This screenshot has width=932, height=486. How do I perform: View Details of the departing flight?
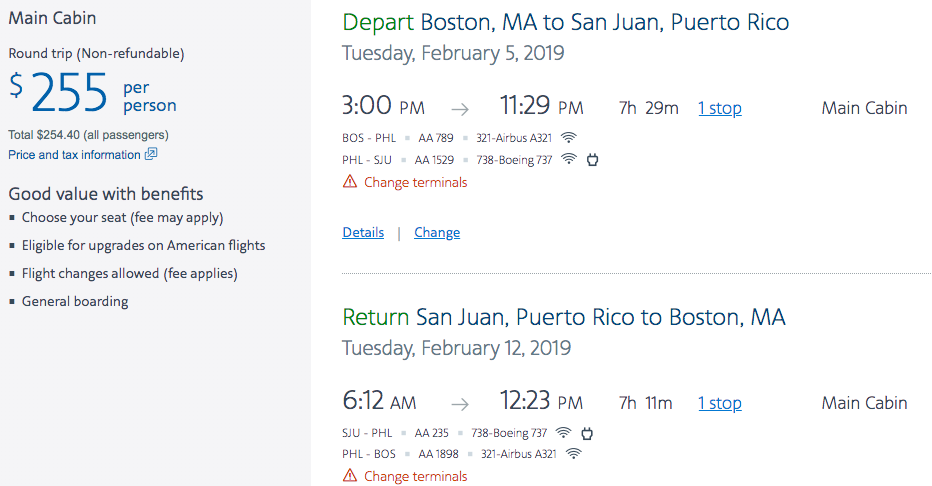click(x=363, y=232)
